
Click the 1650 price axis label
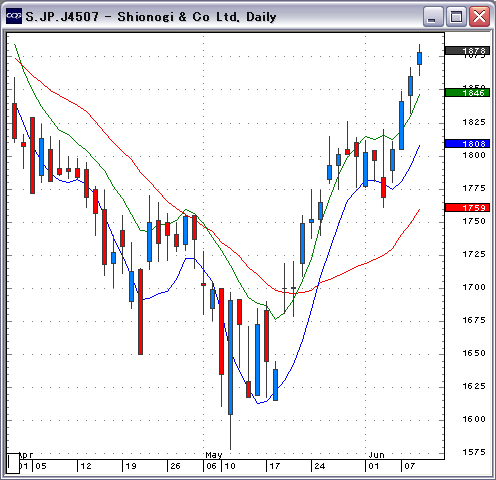474,353
